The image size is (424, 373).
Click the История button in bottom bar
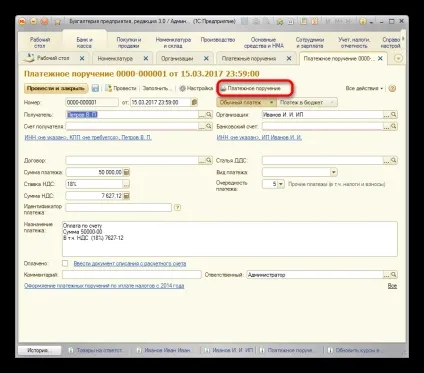[x=39, y=350]
